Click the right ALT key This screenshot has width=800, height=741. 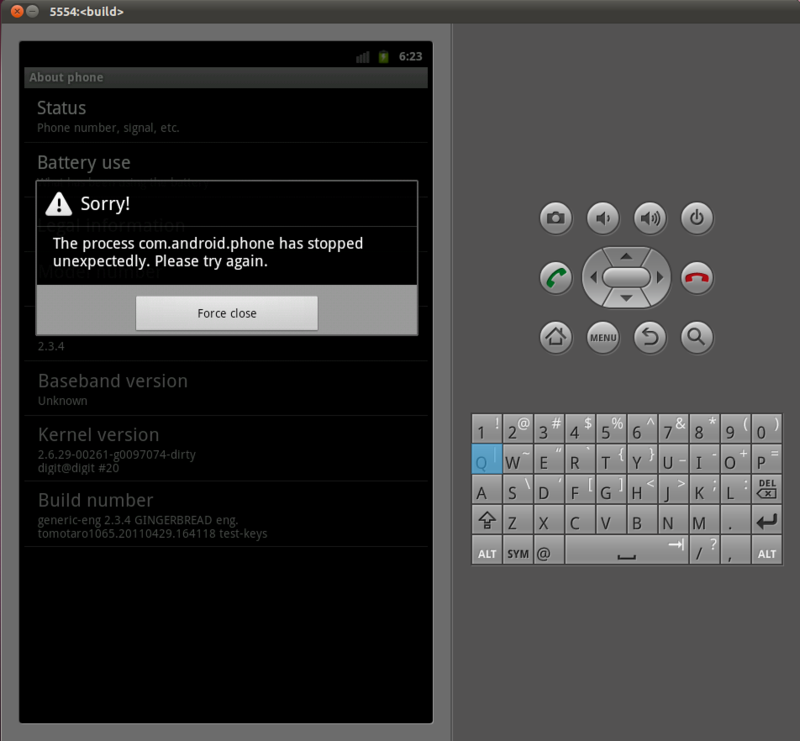(x=766, y=550)
